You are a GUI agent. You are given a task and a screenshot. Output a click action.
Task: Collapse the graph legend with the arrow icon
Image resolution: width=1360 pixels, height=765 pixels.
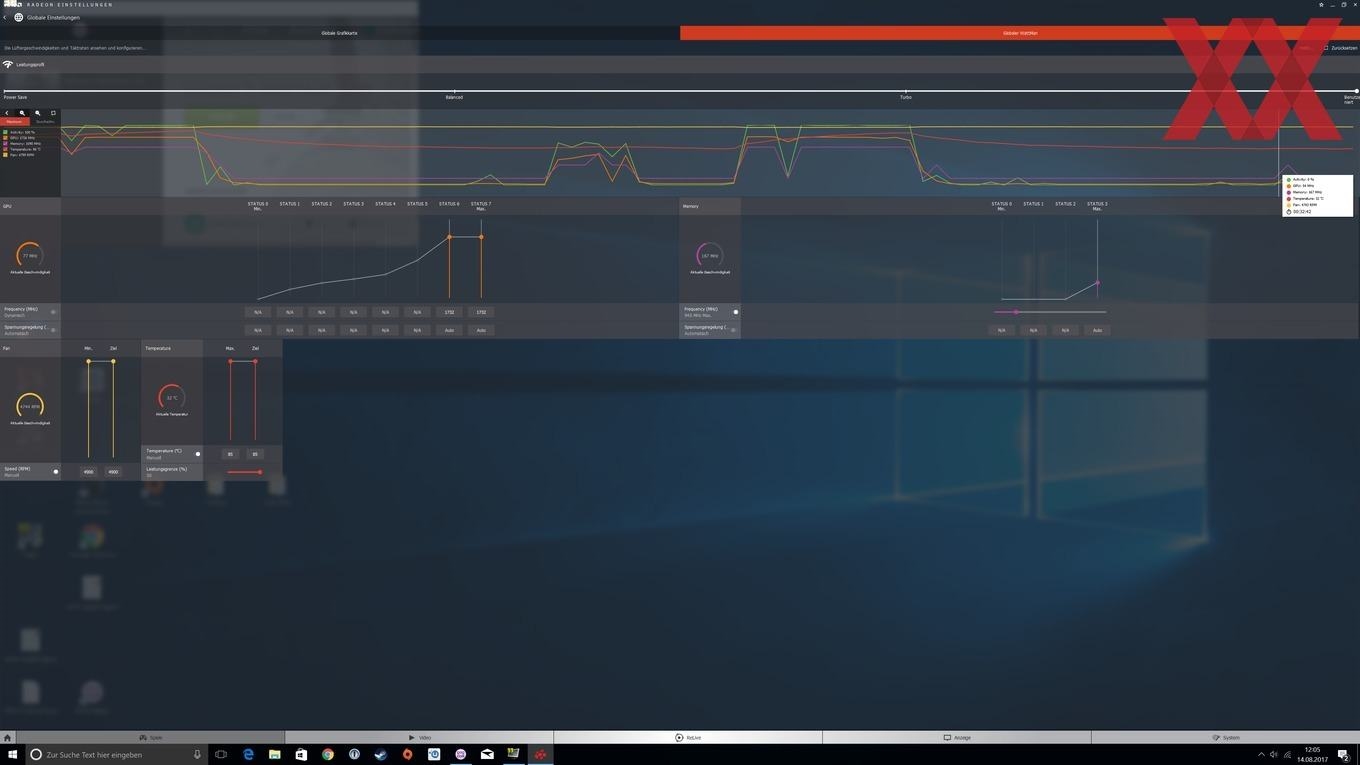6,113
